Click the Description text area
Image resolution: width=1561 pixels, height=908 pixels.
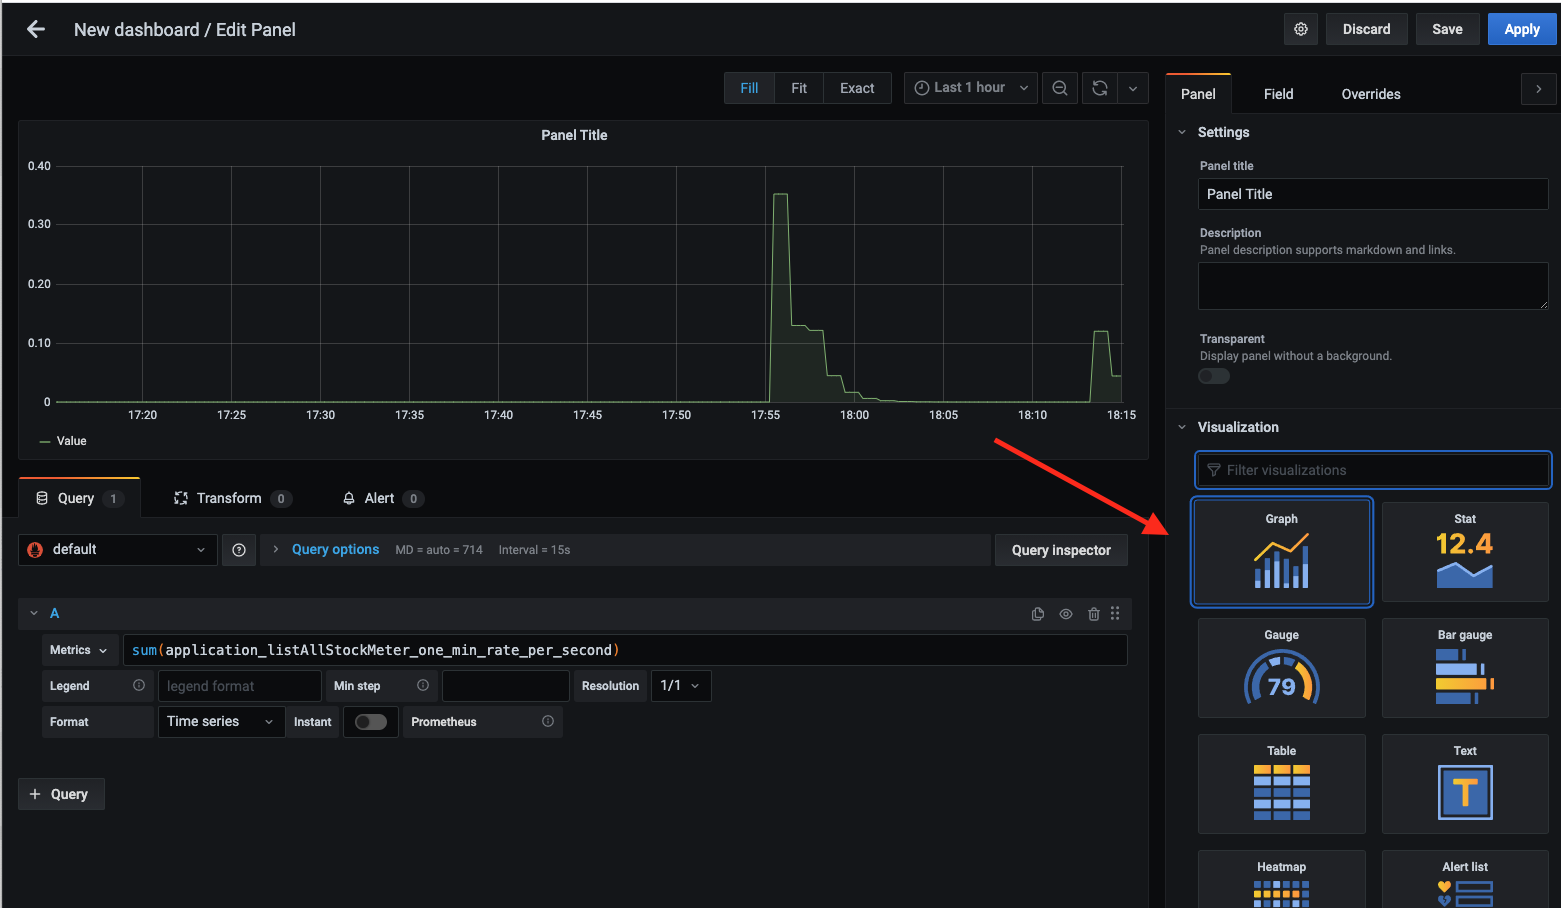click(1373, 286)
